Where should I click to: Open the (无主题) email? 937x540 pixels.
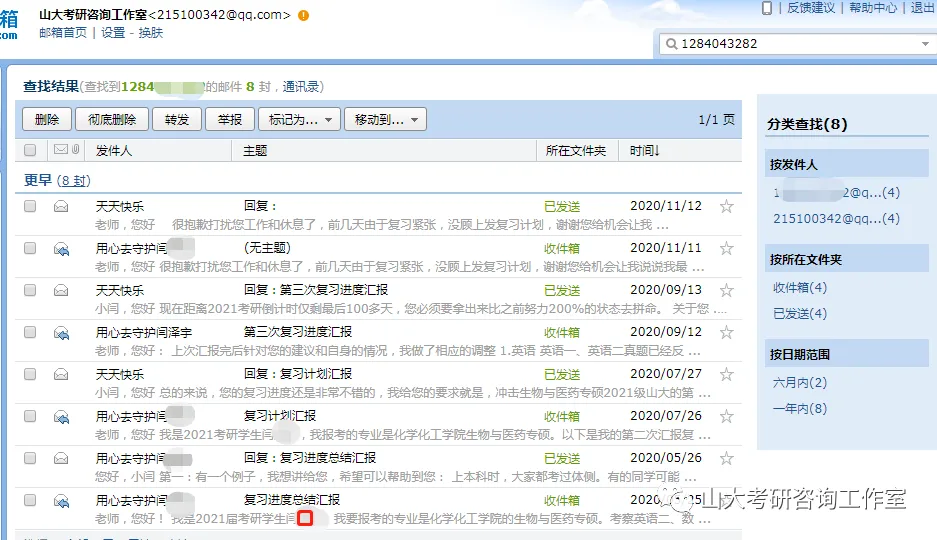tap(267, 248)
